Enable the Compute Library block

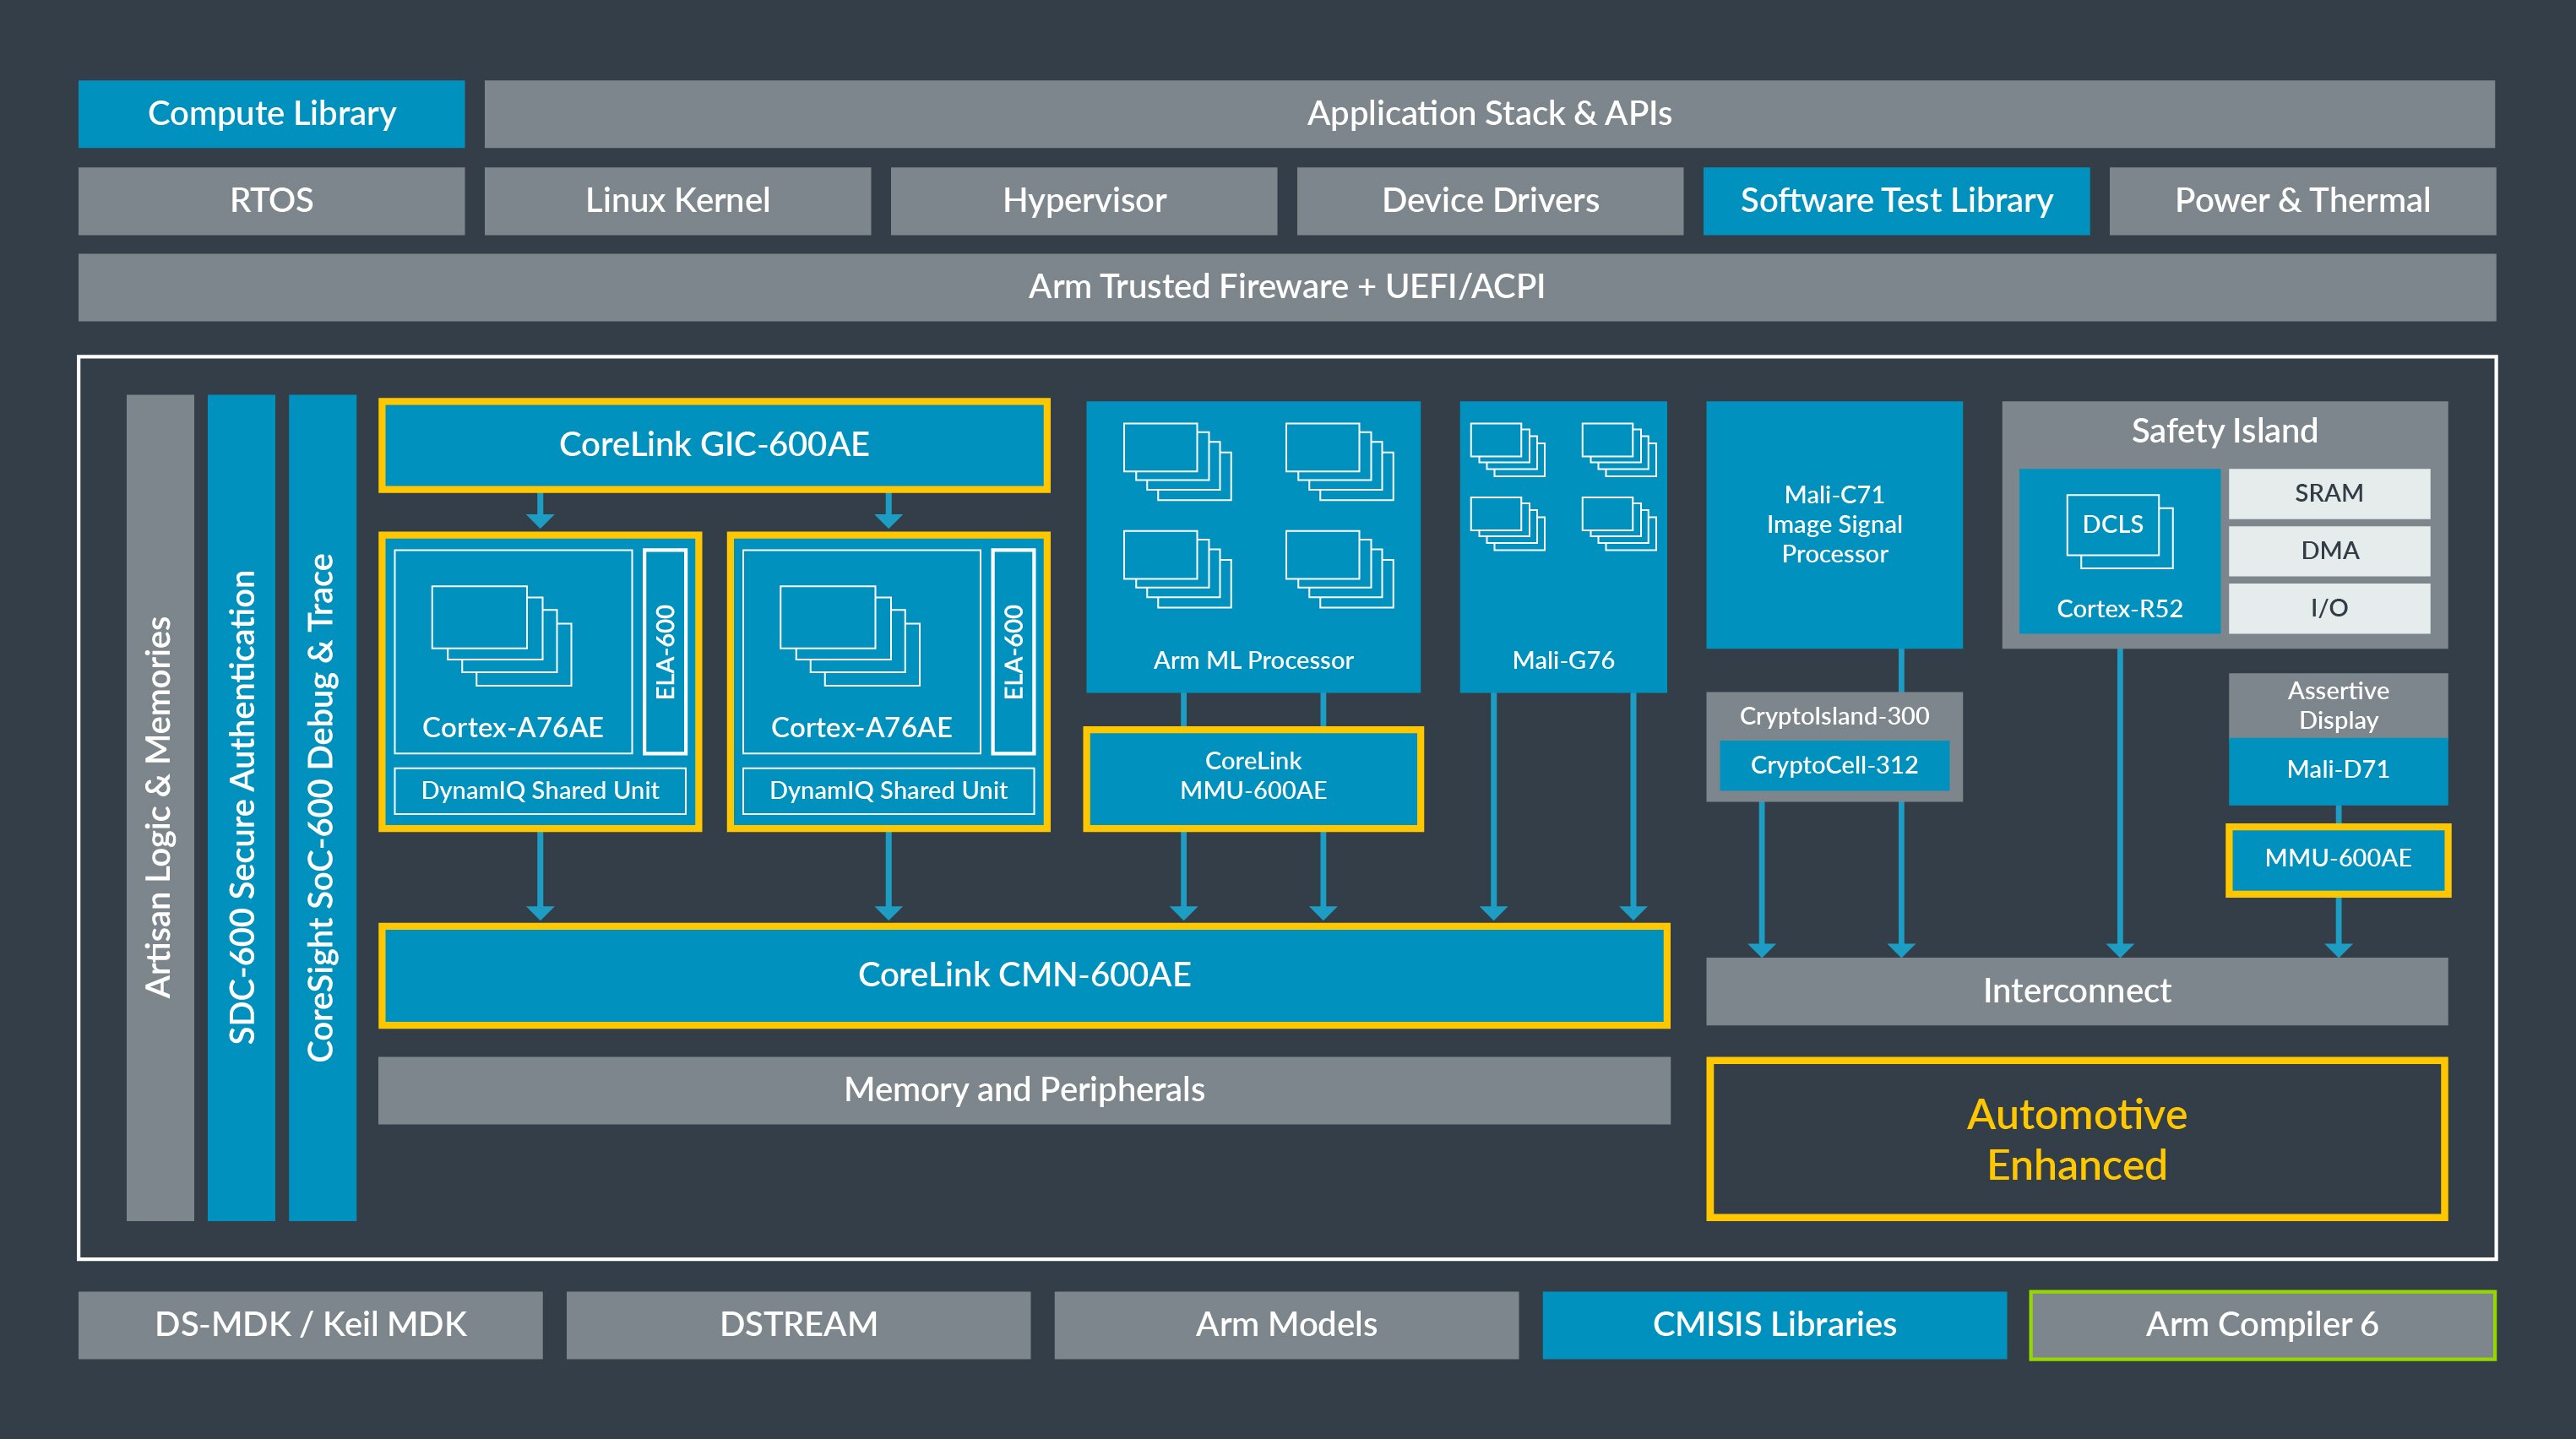pos(270,113)
